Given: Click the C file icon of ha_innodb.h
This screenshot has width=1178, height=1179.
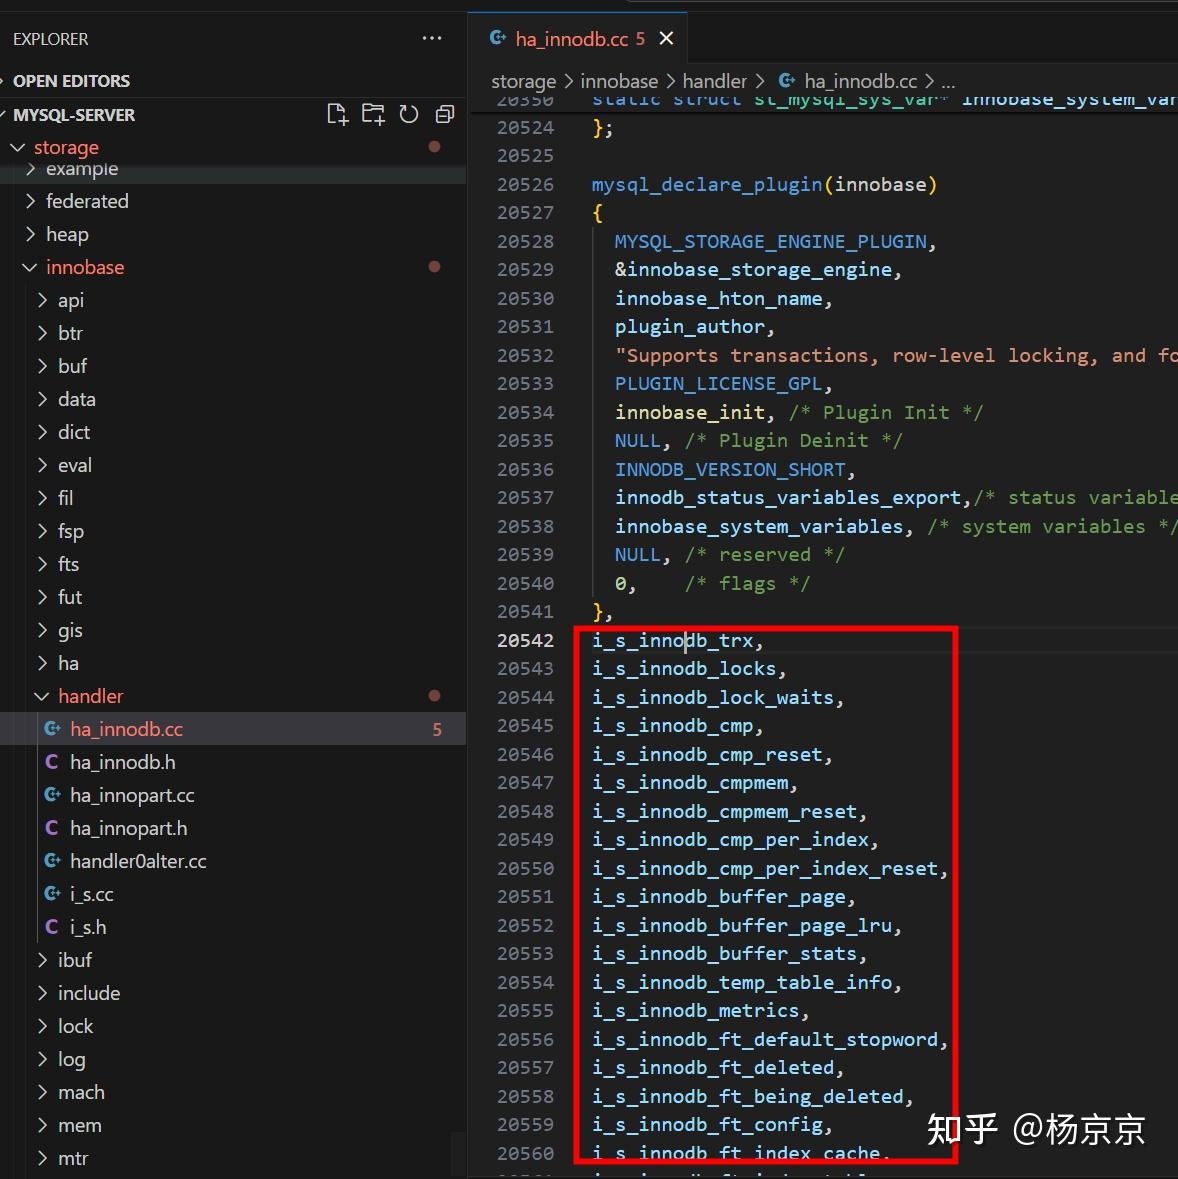Looking at the screenshot, I should point(52,762).
